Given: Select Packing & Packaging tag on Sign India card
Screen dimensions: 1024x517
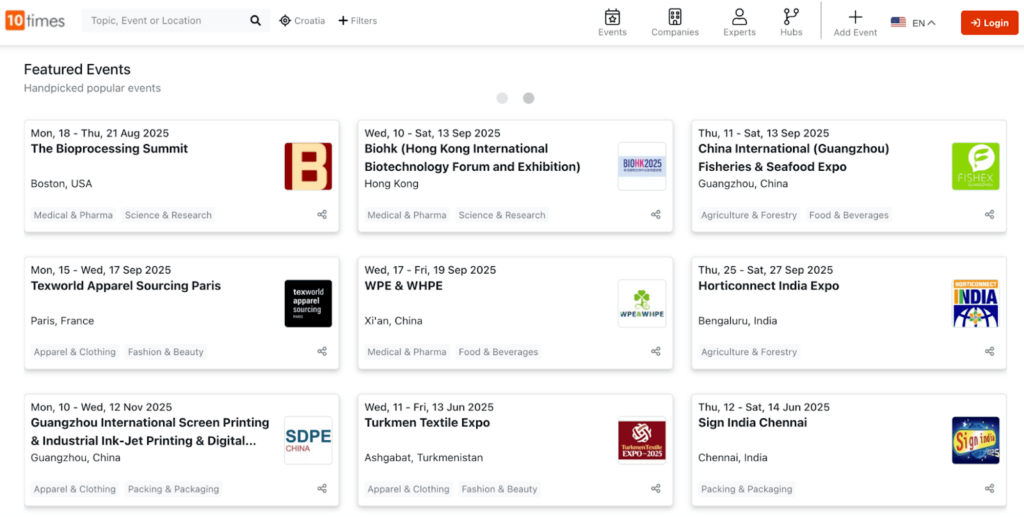Looking at the screenshot, I should [x=746, y=489].
